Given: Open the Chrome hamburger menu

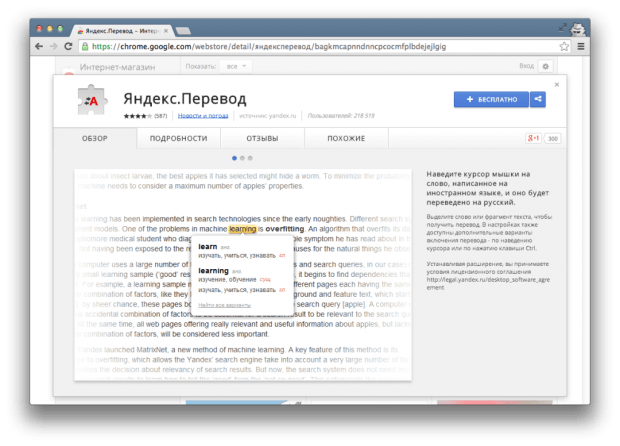Looking at the screenshot, I should [581, 46].
